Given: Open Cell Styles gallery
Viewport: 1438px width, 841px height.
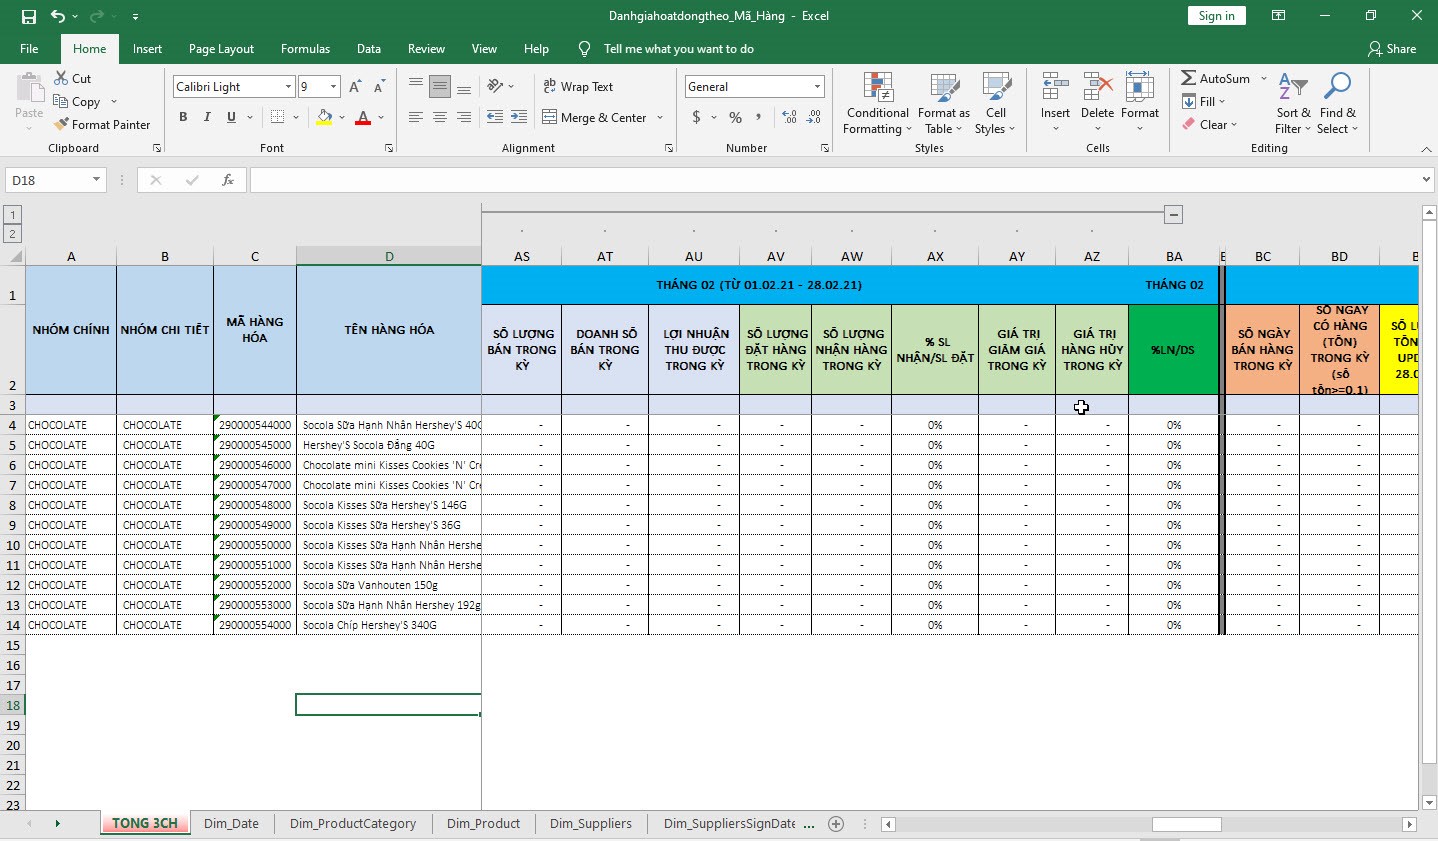Looking at the screenshot, I should pos(995,104).
